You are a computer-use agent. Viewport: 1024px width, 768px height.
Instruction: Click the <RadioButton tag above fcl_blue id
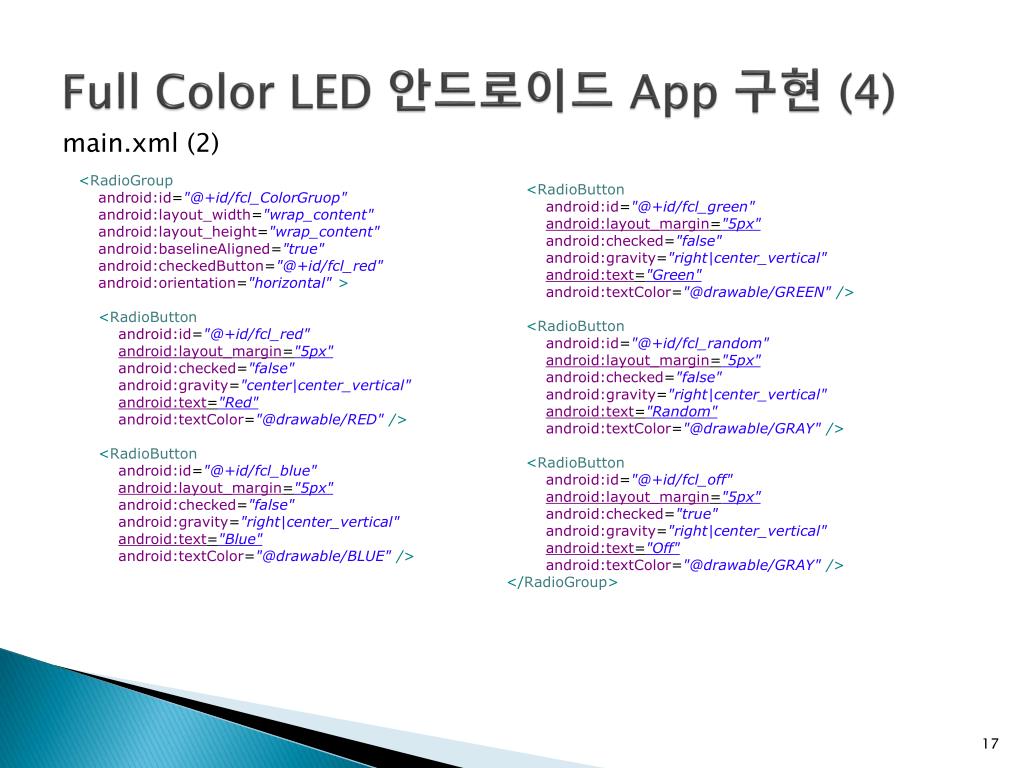tap(148, 454)
